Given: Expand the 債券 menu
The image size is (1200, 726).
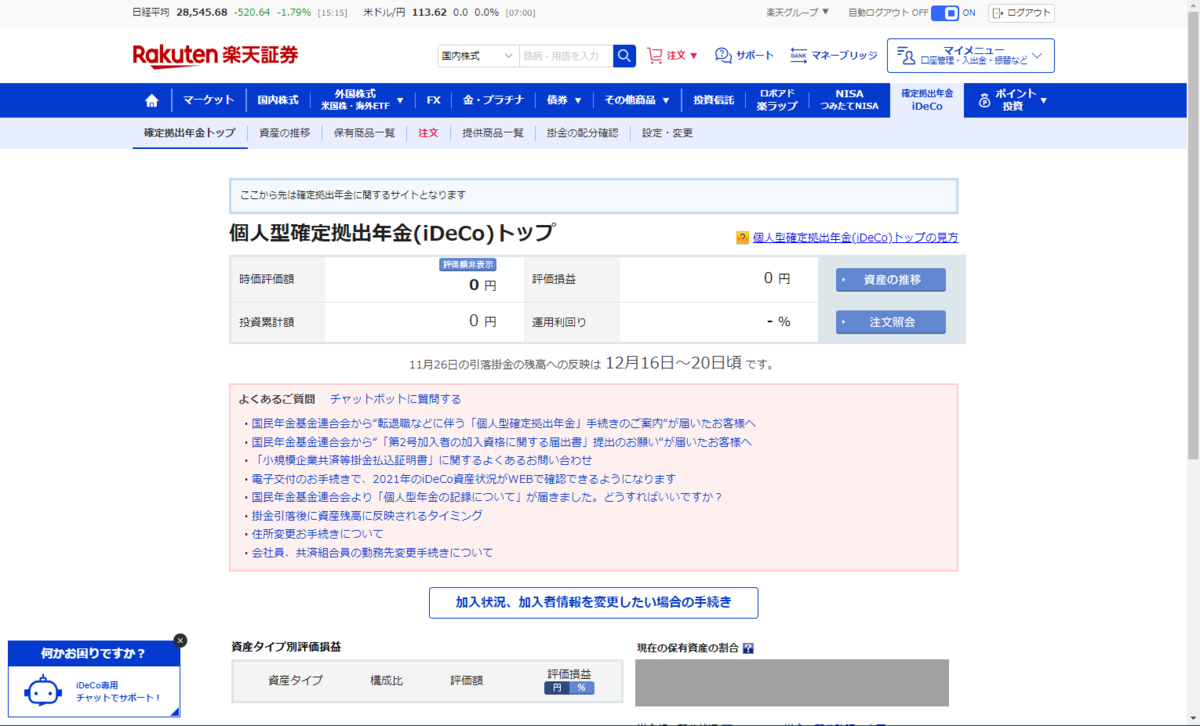Looking at the screenshot, I should [564, 100].
